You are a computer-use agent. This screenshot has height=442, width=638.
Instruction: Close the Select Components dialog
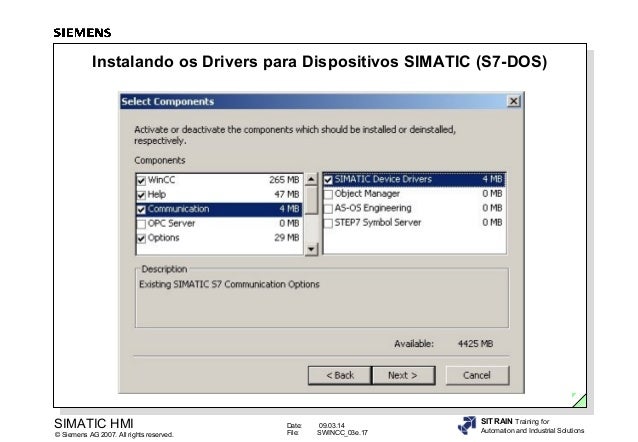514,101
